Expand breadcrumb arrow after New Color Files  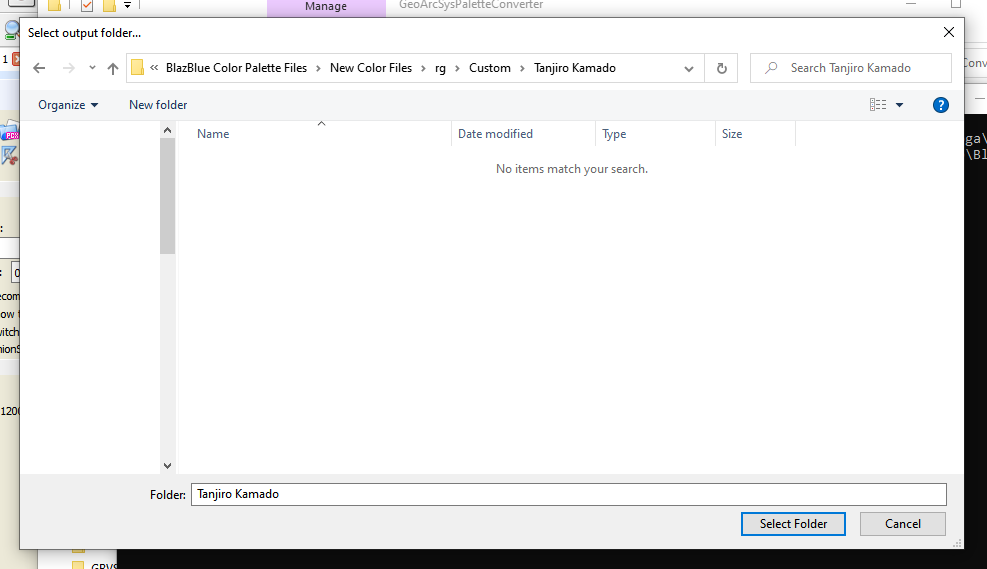(424, 68)
